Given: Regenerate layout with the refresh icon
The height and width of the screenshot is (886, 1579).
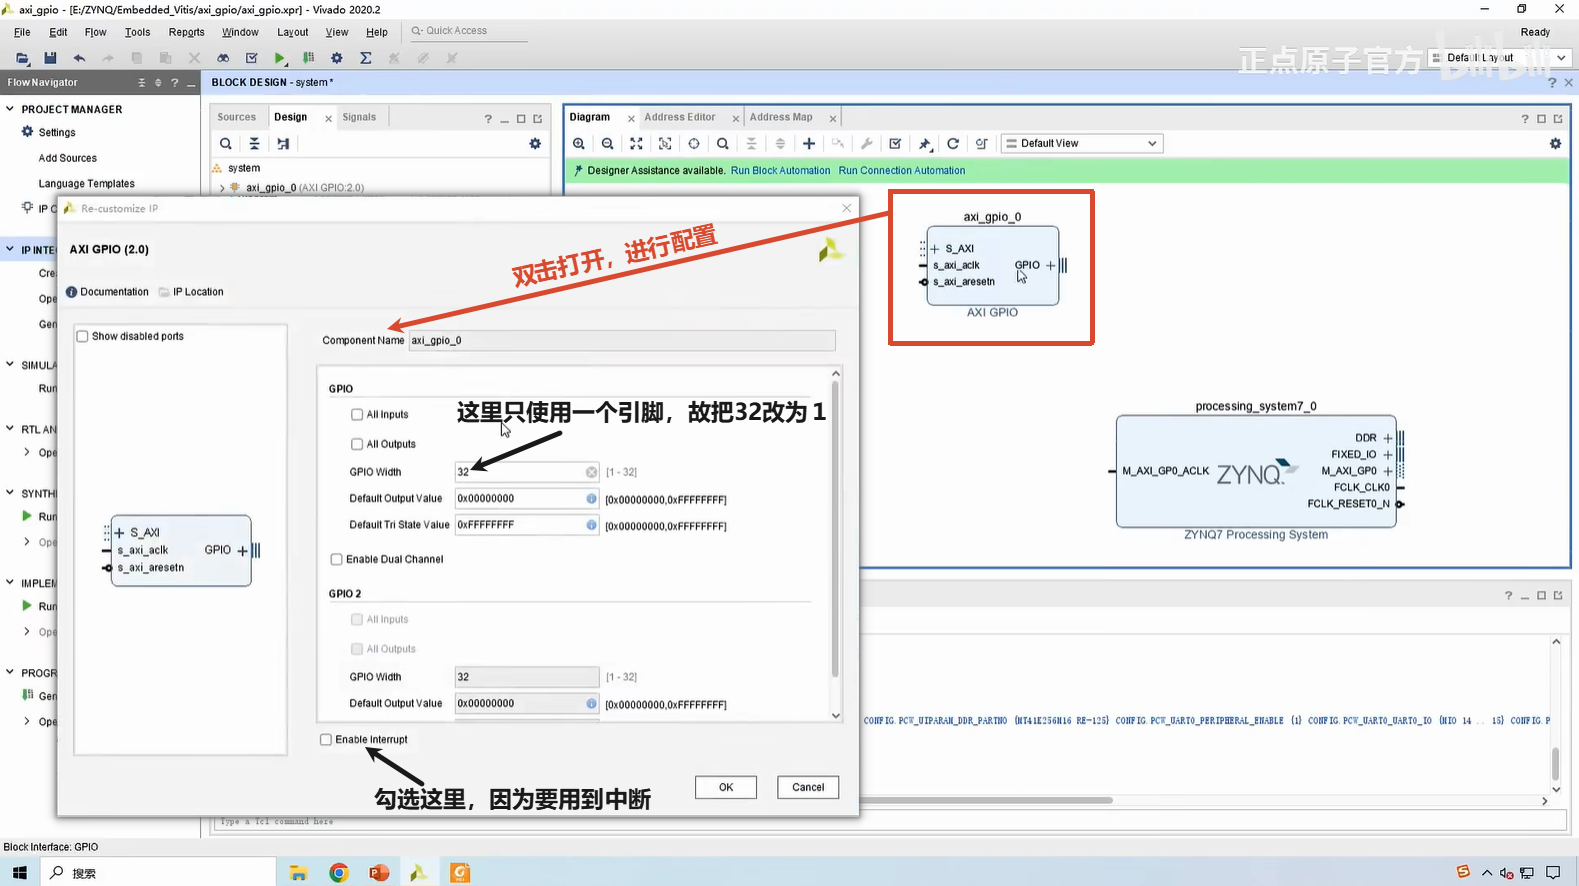Looking at the screenshot, I should [x=953, y=144].
